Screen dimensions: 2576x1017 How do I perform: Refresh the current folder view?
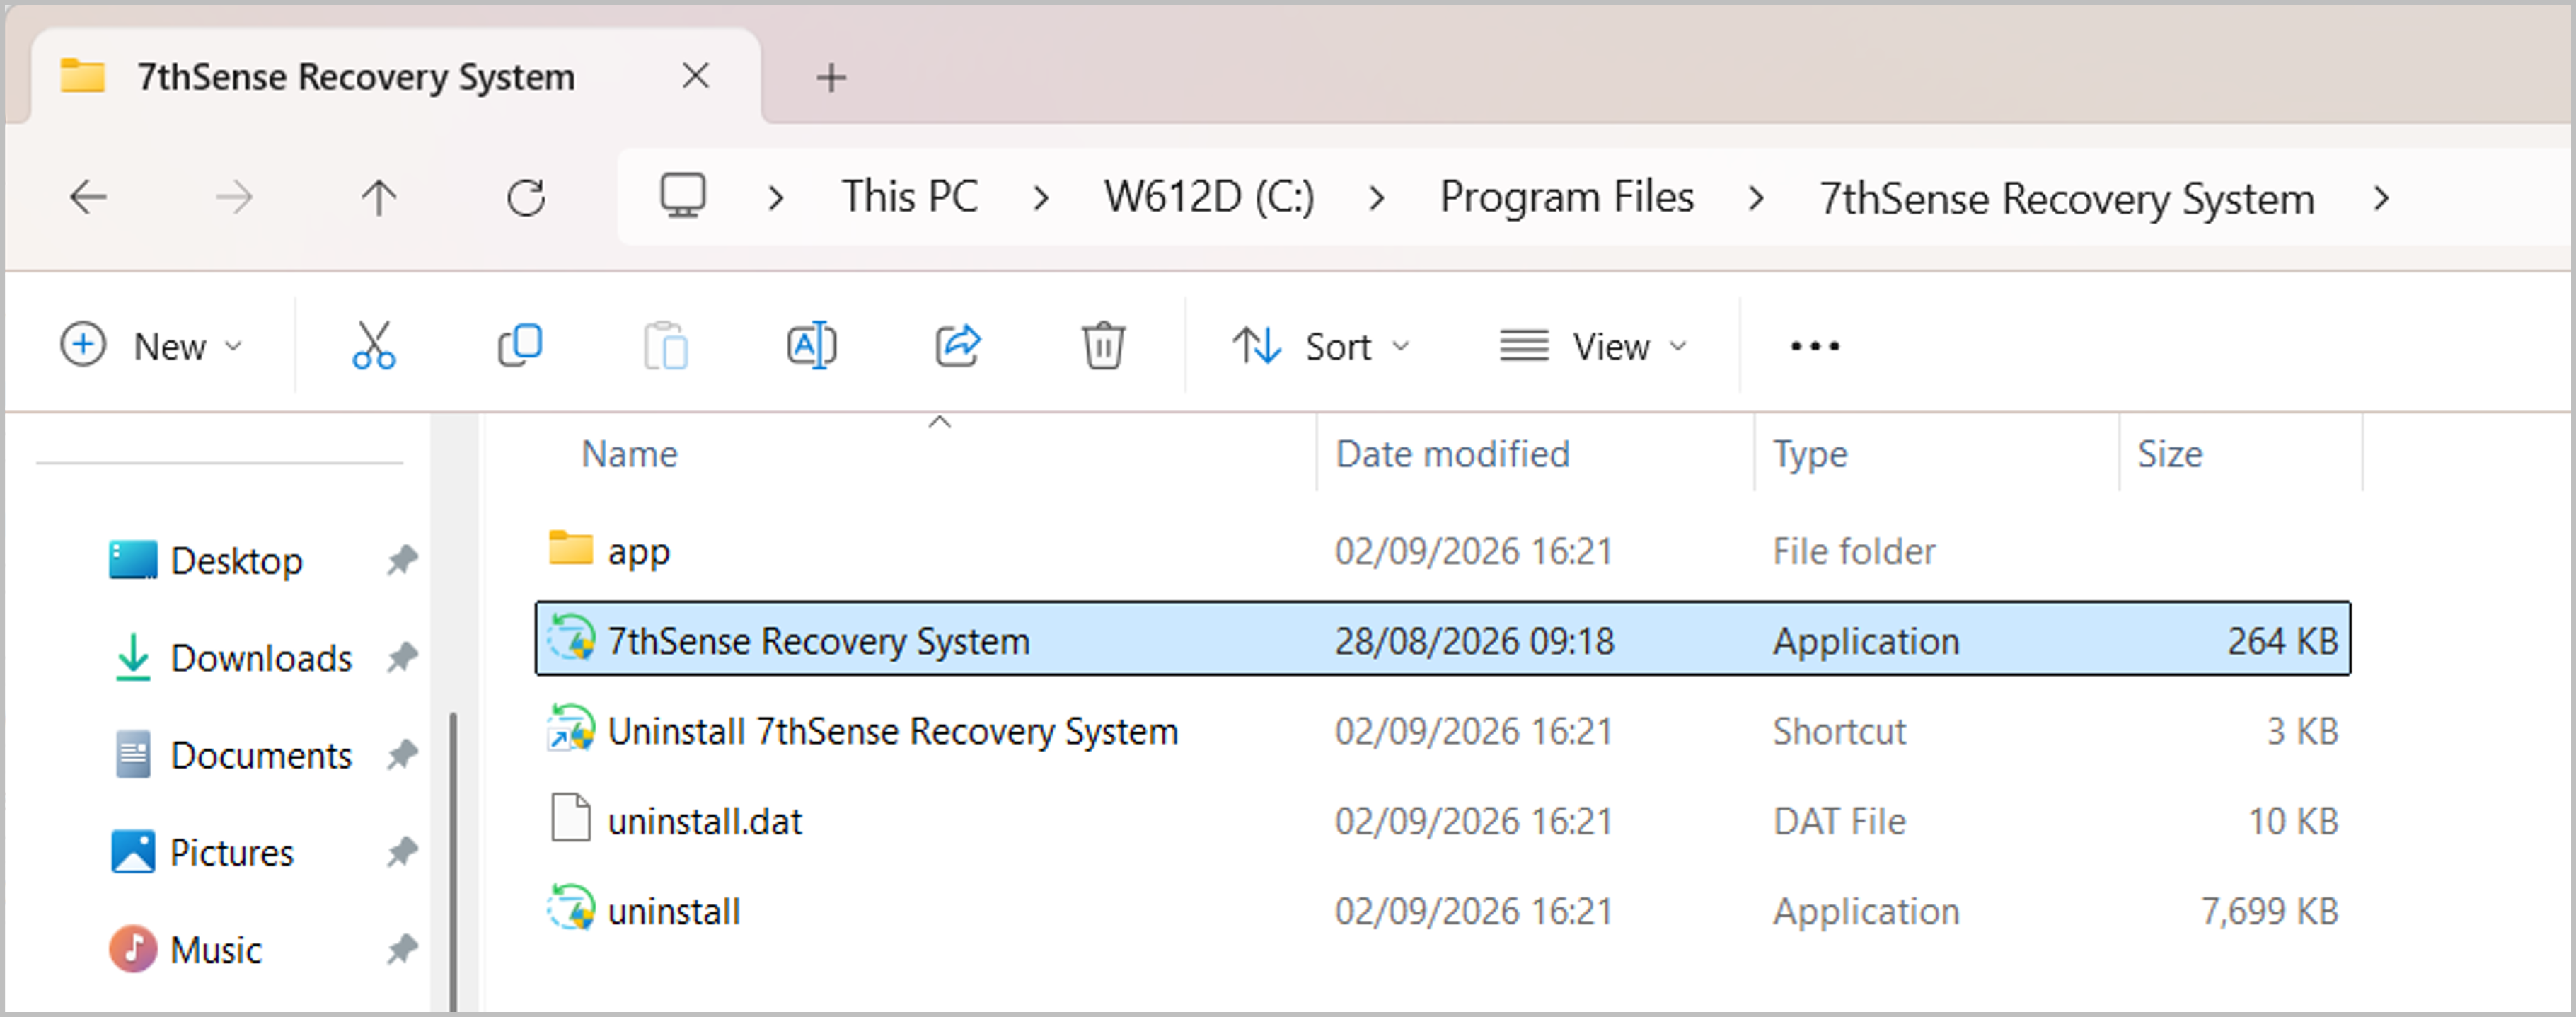click(x=526, y=197)
